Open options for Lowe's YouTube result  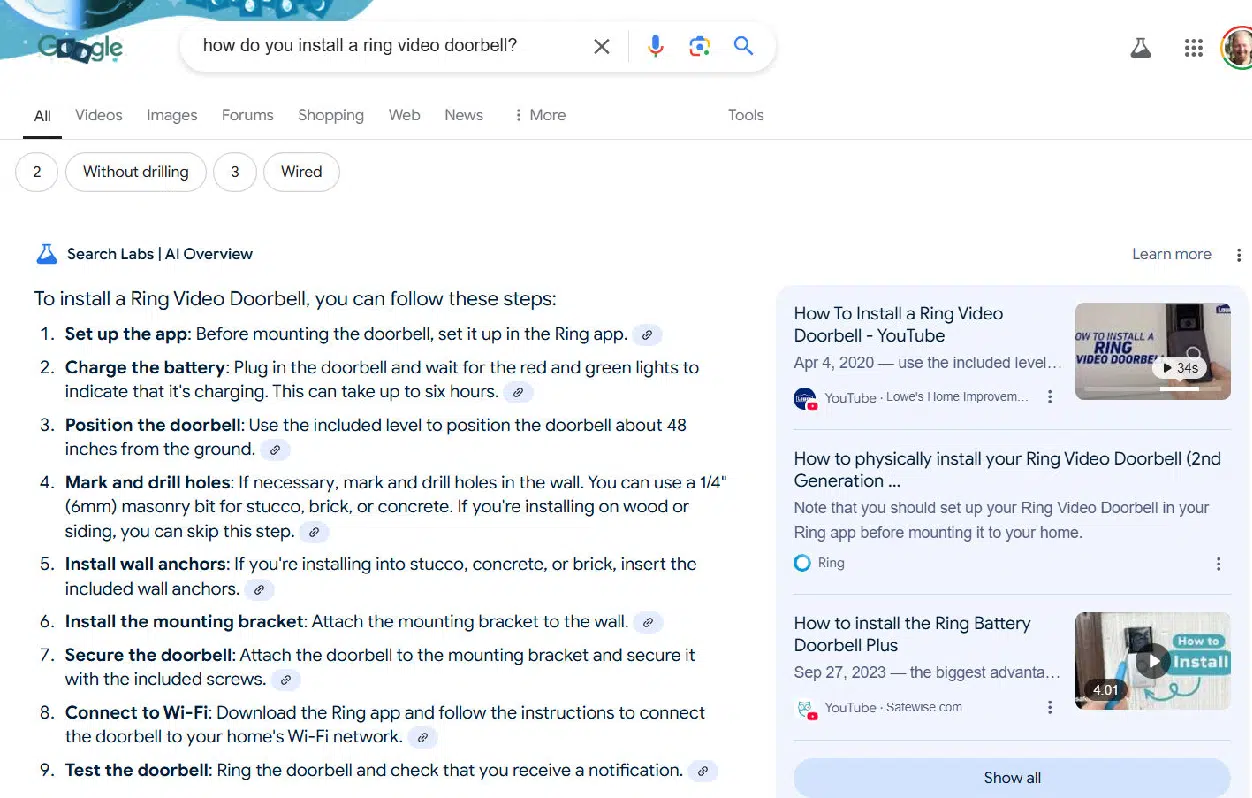(x=1049, y=397)
